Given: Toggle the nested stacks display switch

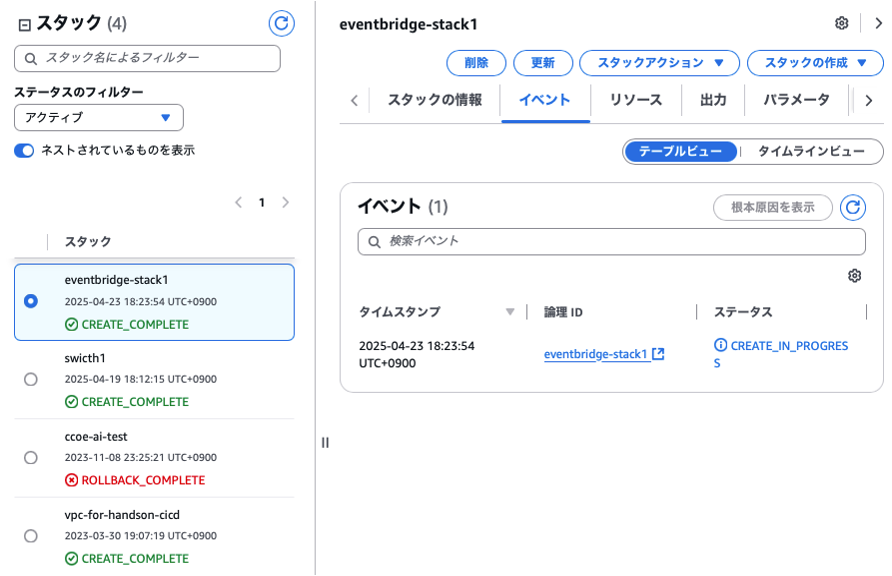Looking at the screenshot, I should tap(24, 150).
